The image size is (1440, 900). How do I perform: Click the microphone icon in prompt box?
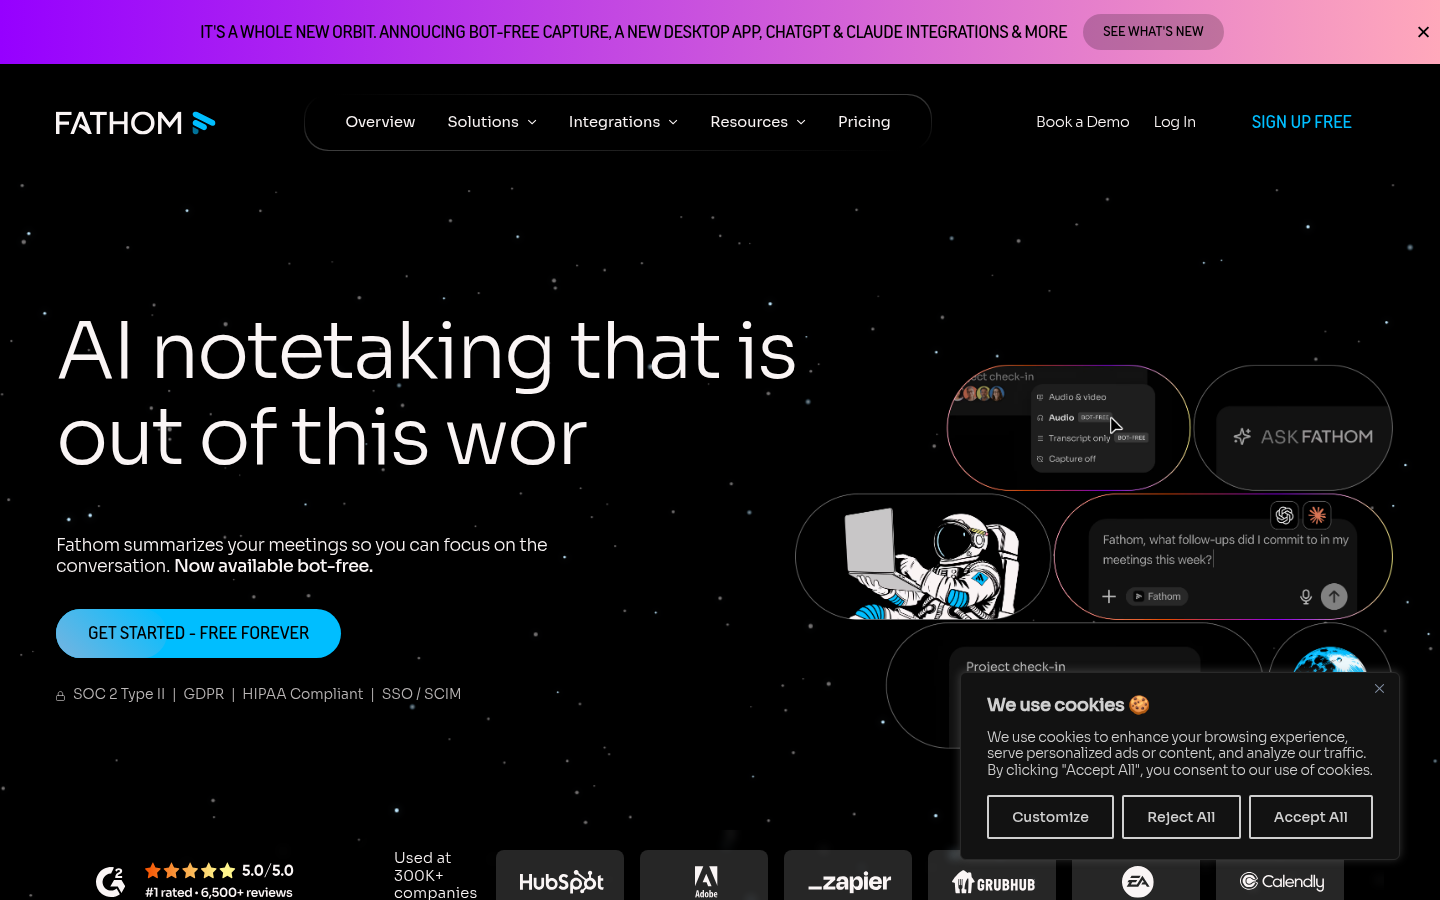click(x=1305, y=597)
